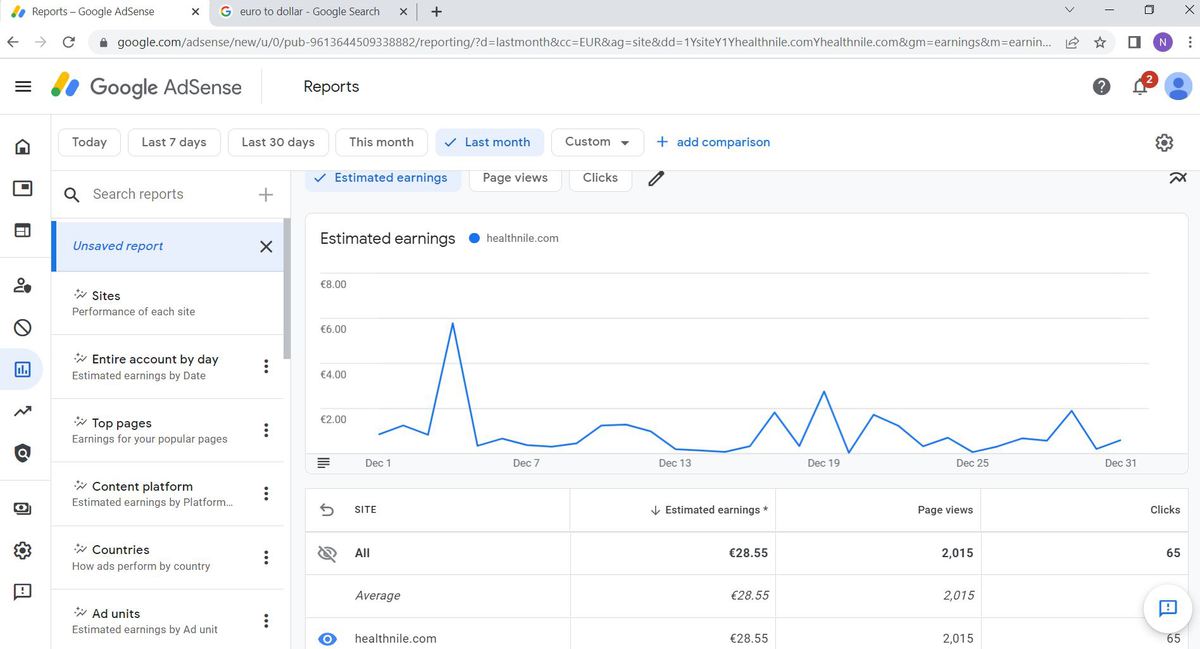This screenshot has width=1200, height=649.
Task: Open the Google account avatar
Action: 1180,86
